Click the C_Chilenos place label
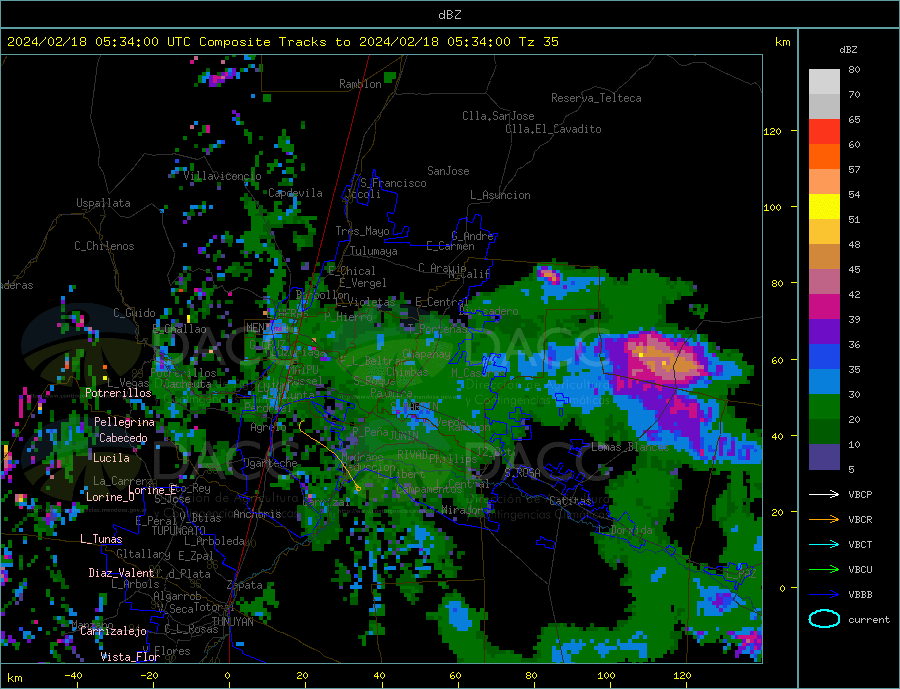This screenshot has width=900, height=689. [104, 246]
